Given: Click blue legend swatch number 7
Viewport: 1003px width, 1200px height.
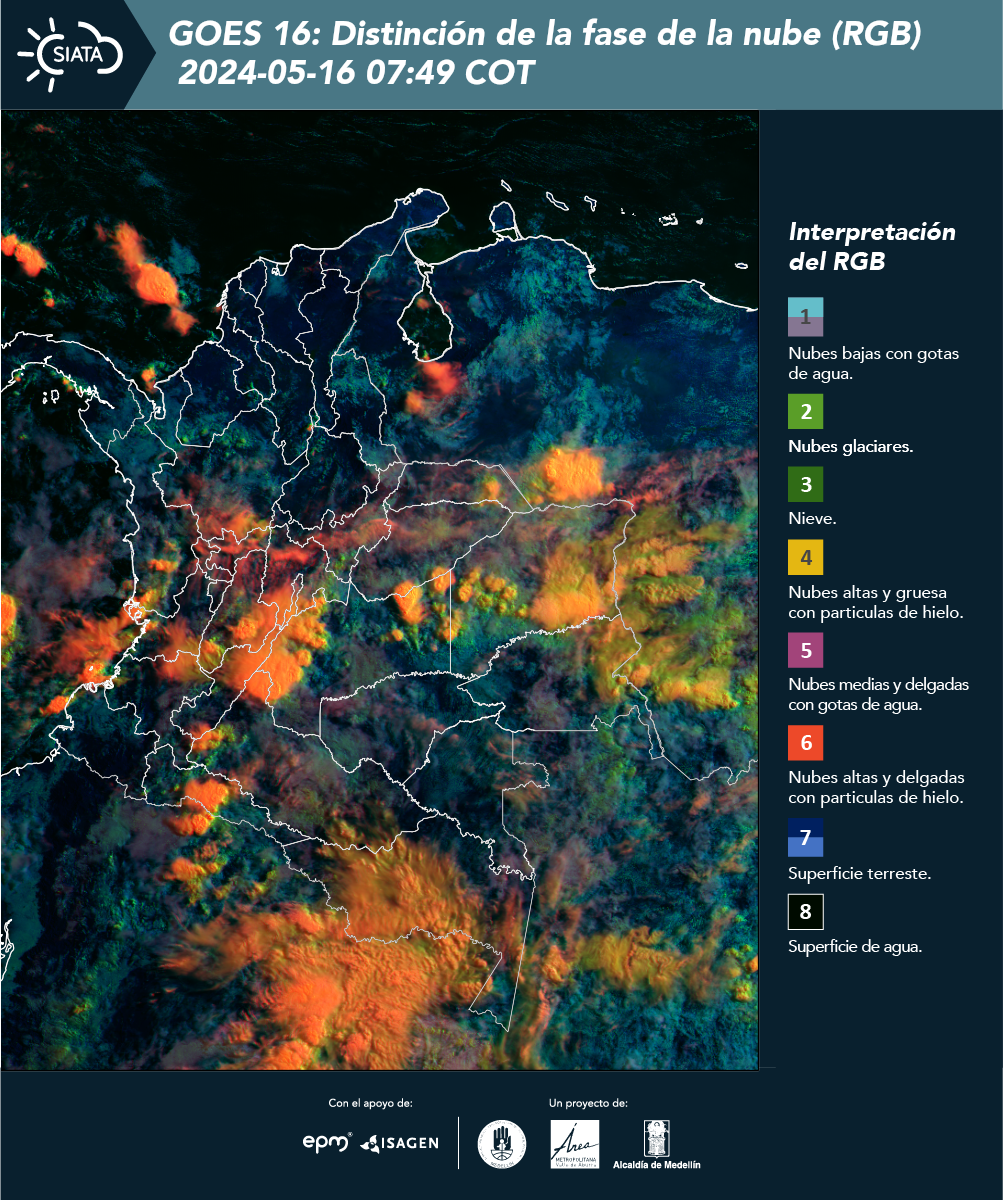Looking at the screenshot, I should (806, 838).
